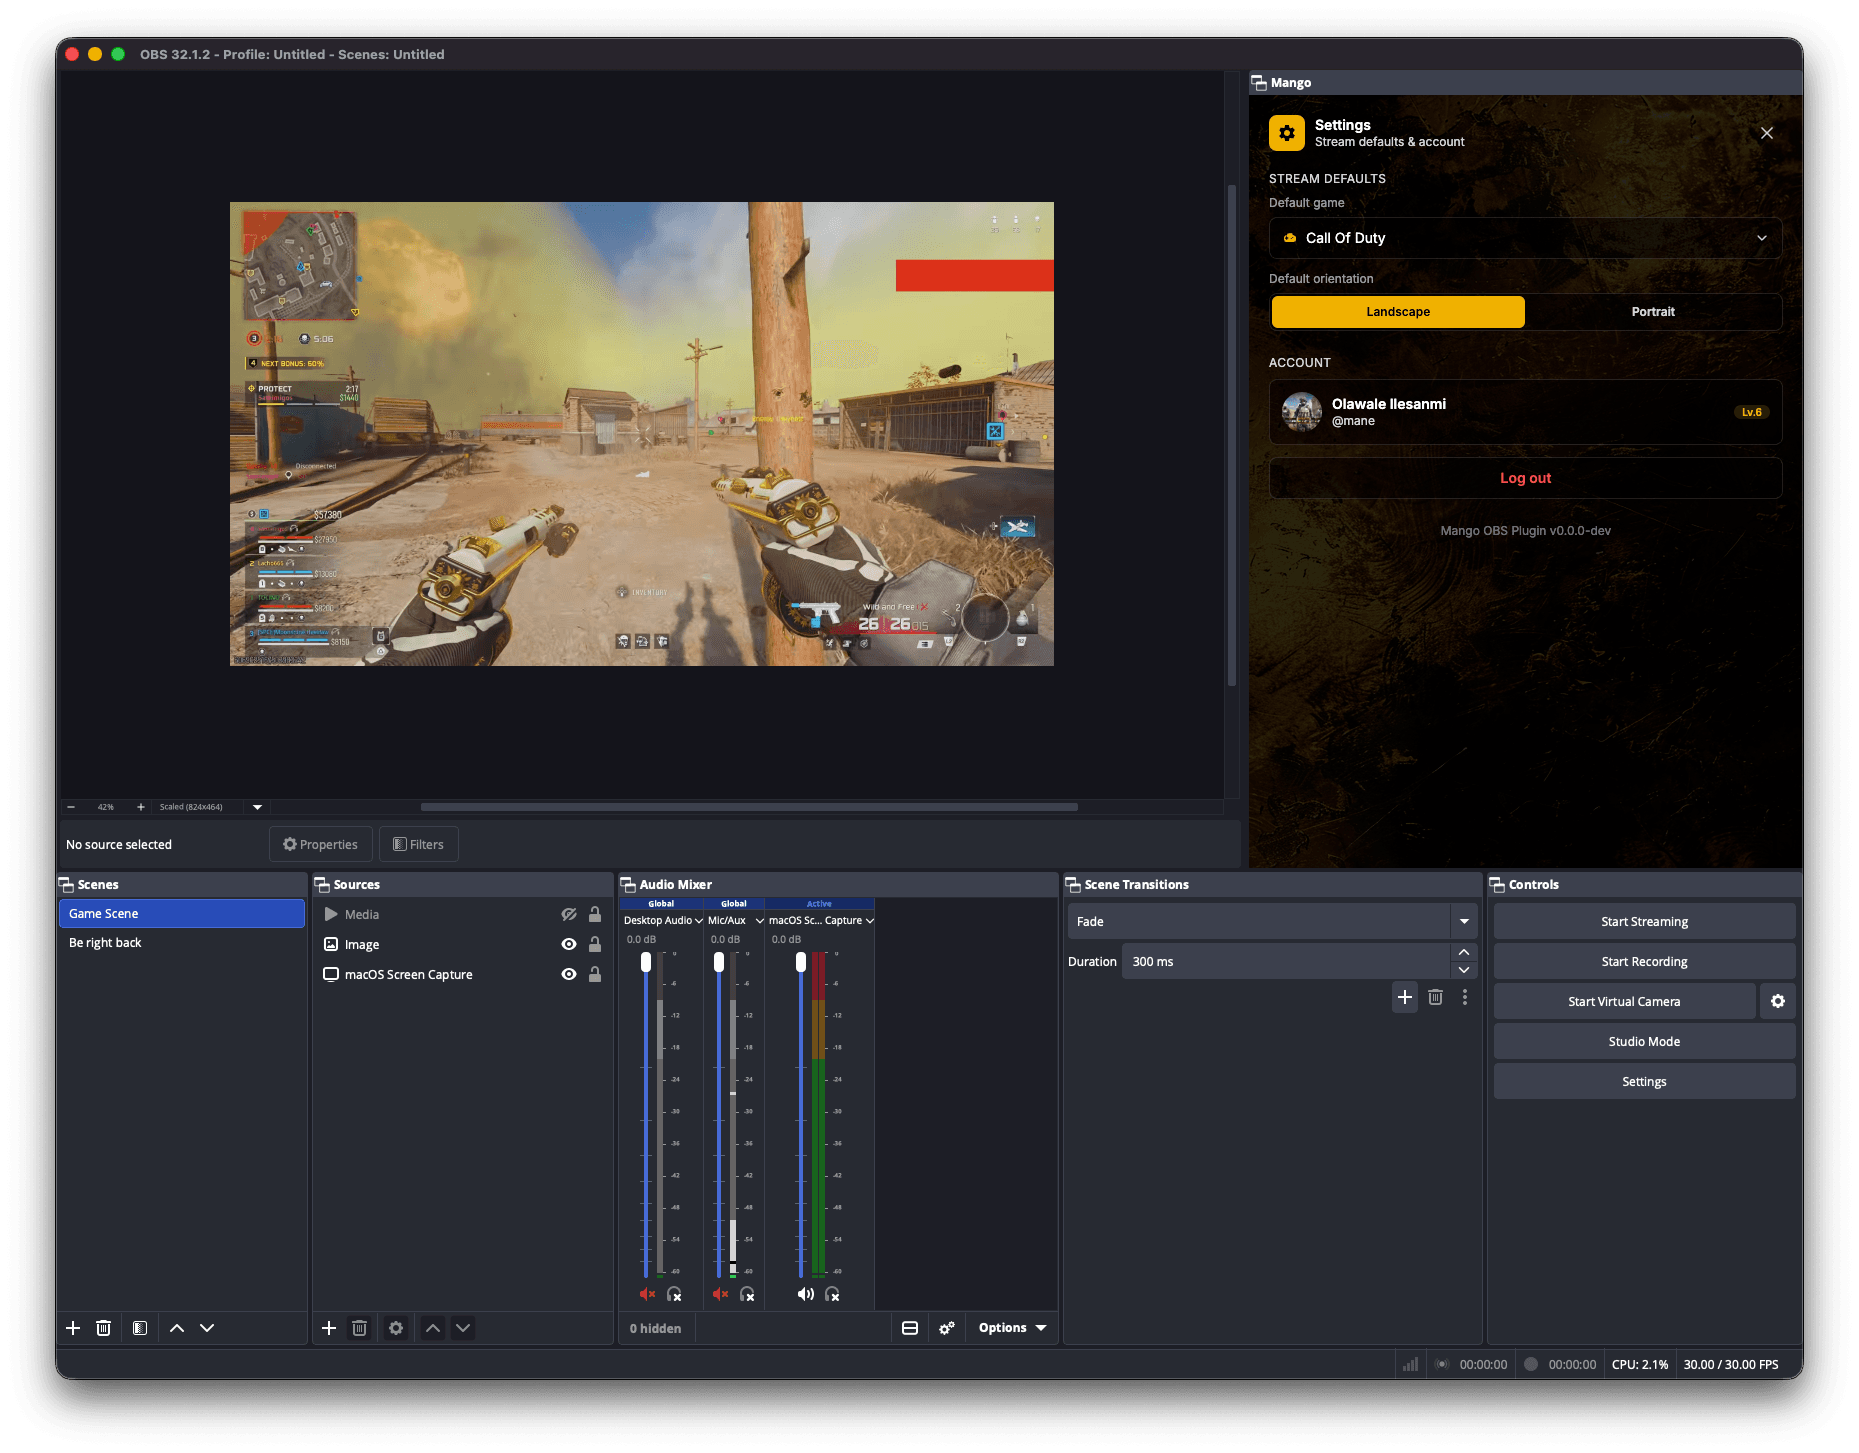This screenshot has height=1453, width=1859.
Task: Remove scene transition trash icon
Action: point(1435,997)
